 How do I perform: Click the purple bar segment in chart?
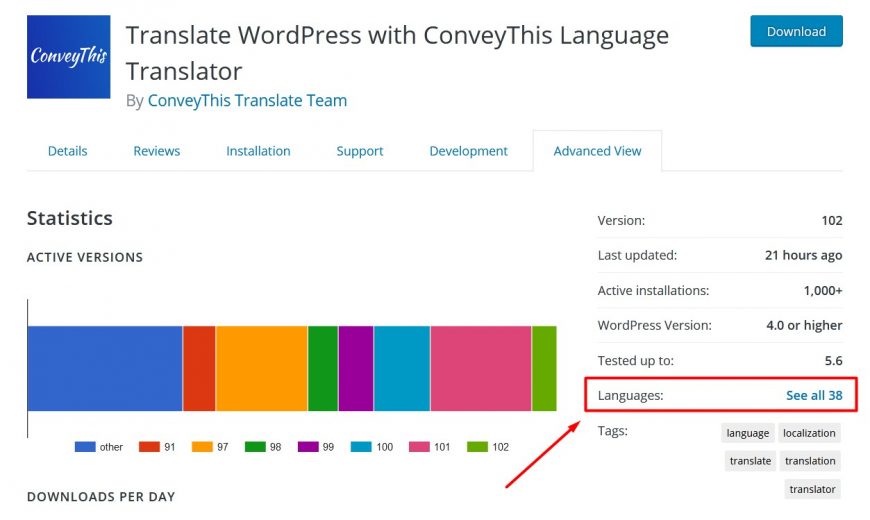(x=356, y=368)
